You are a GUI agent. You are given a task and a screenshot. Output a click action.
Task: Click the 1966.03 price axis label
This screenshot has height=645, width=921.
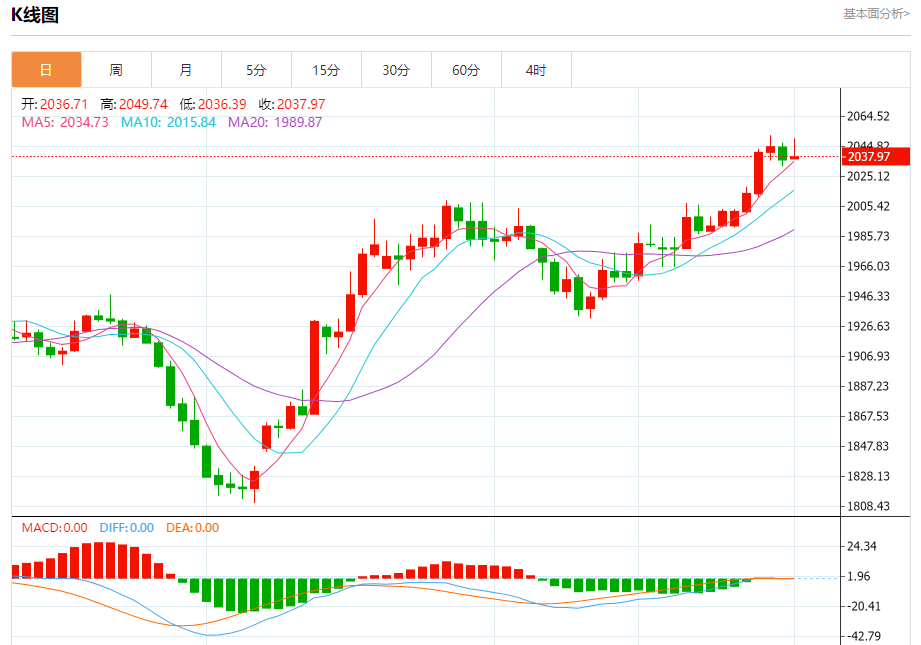point(868,266)
